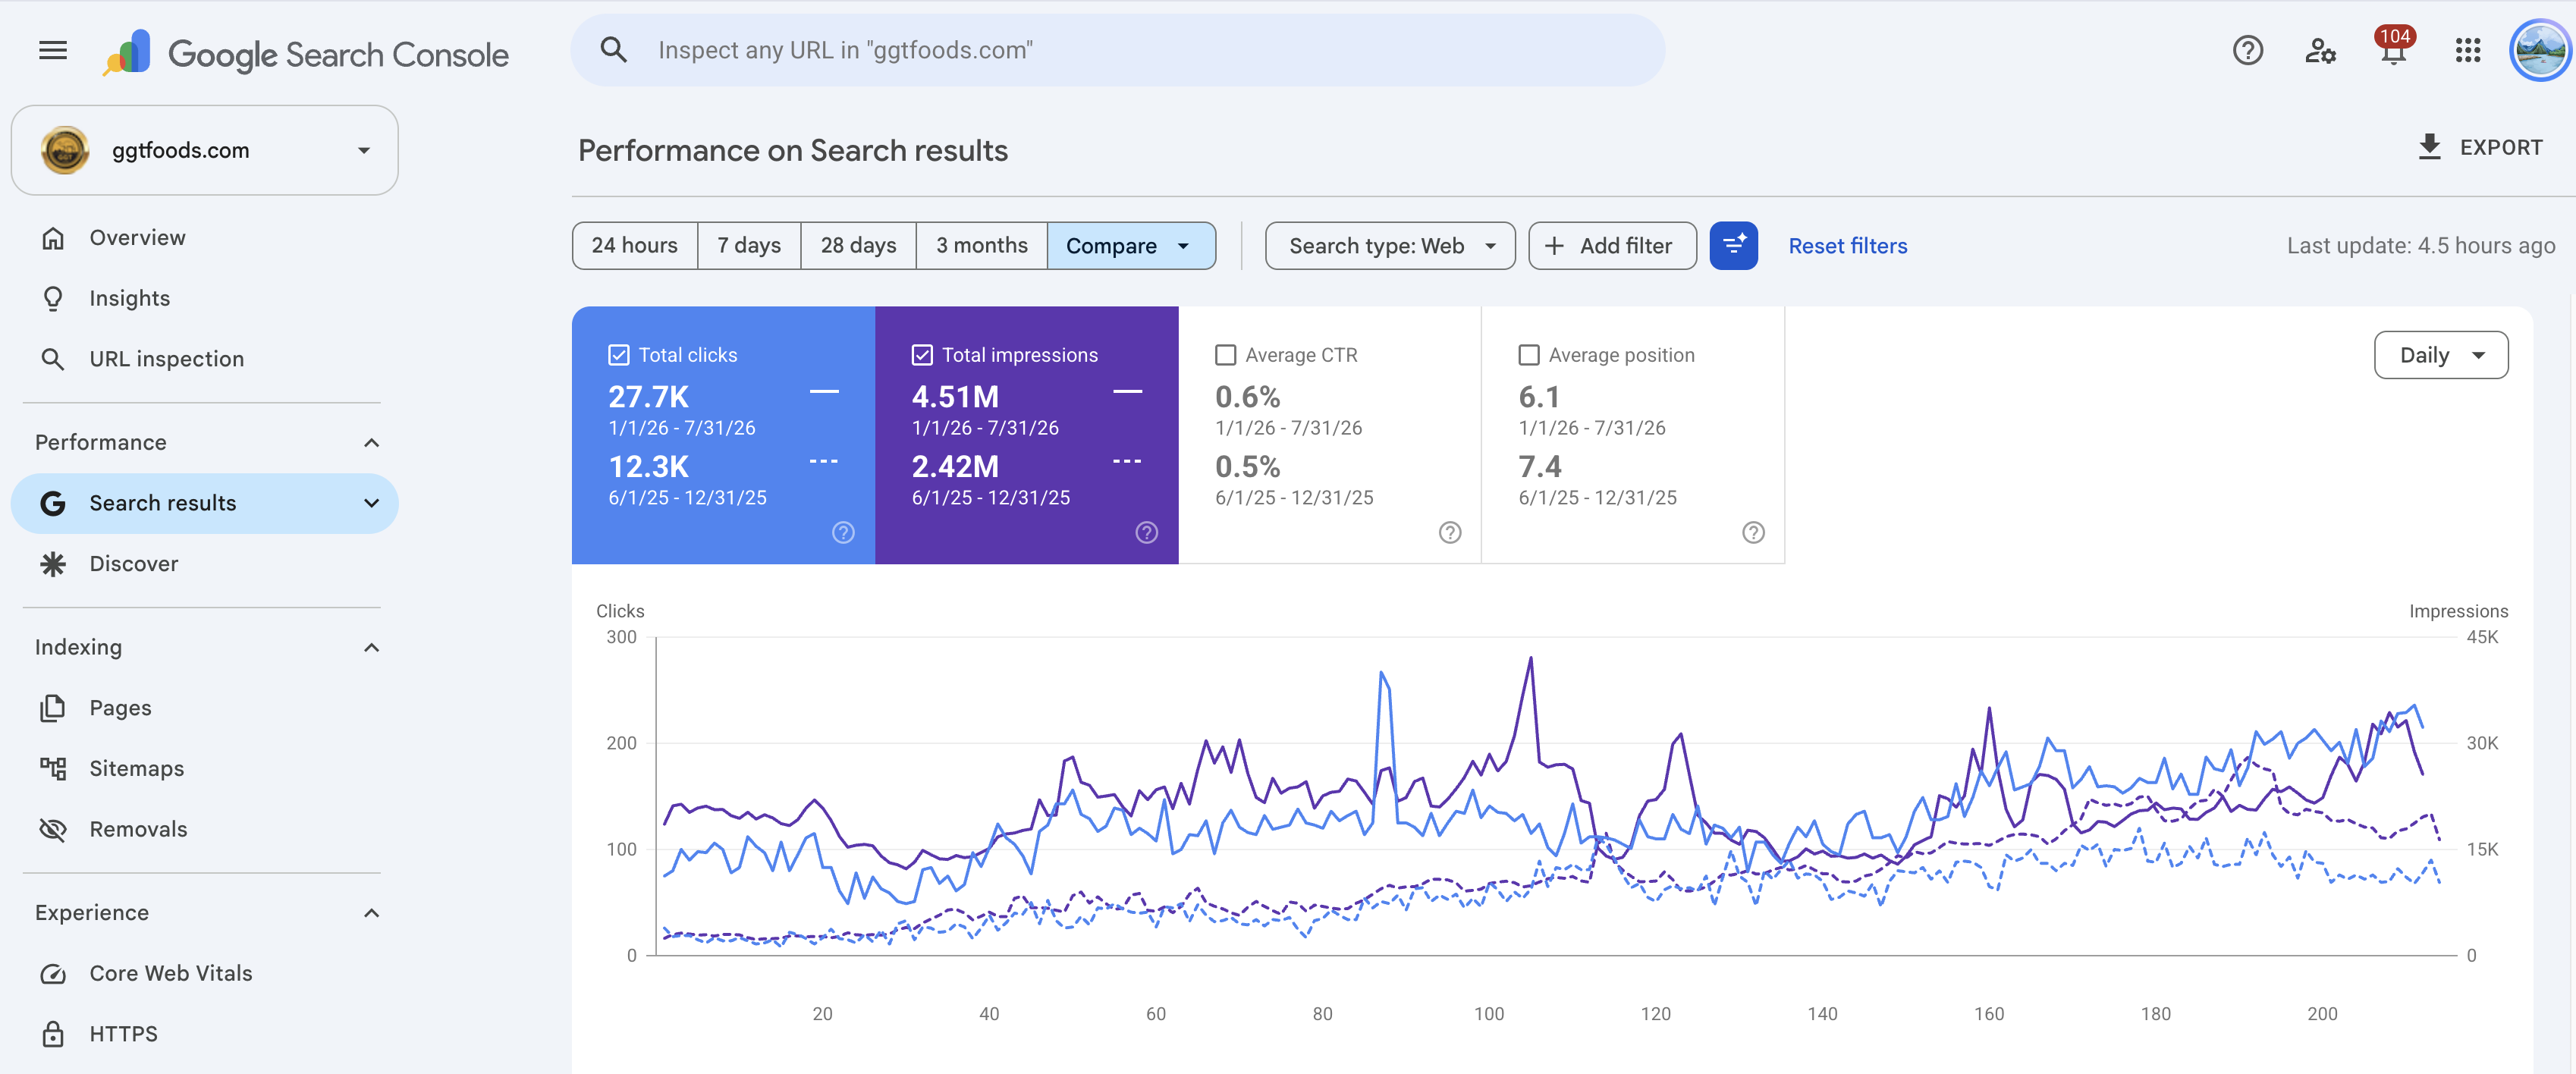
Task: Open notifications bell with 104 badge
Action: [x=2393, y=47]
